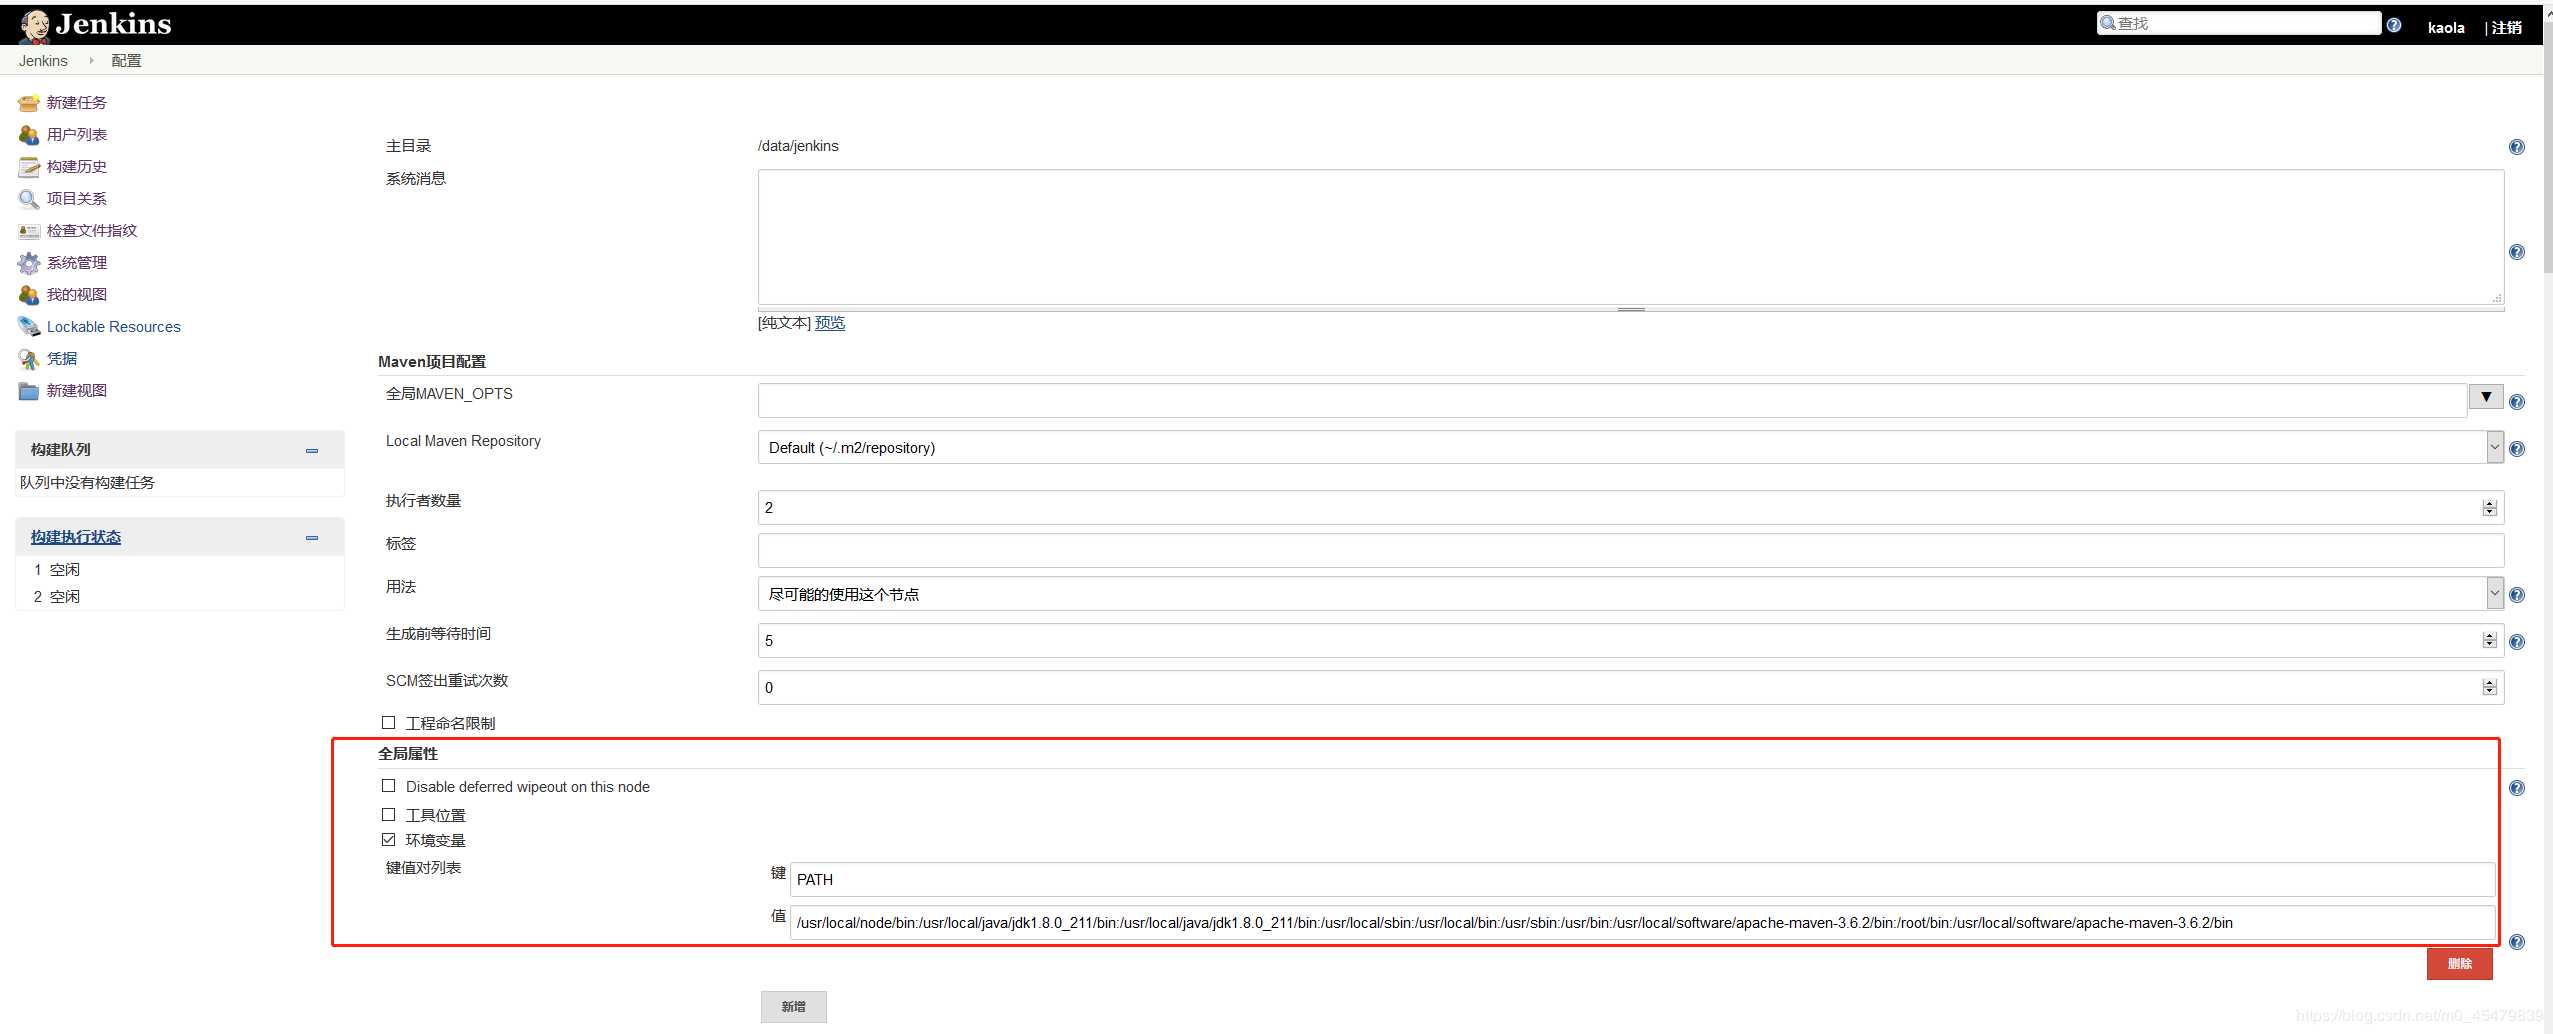Viewport: 2553px width, 1034px height.
Task: Click 删除 delete button
Action: point(2459,964)
